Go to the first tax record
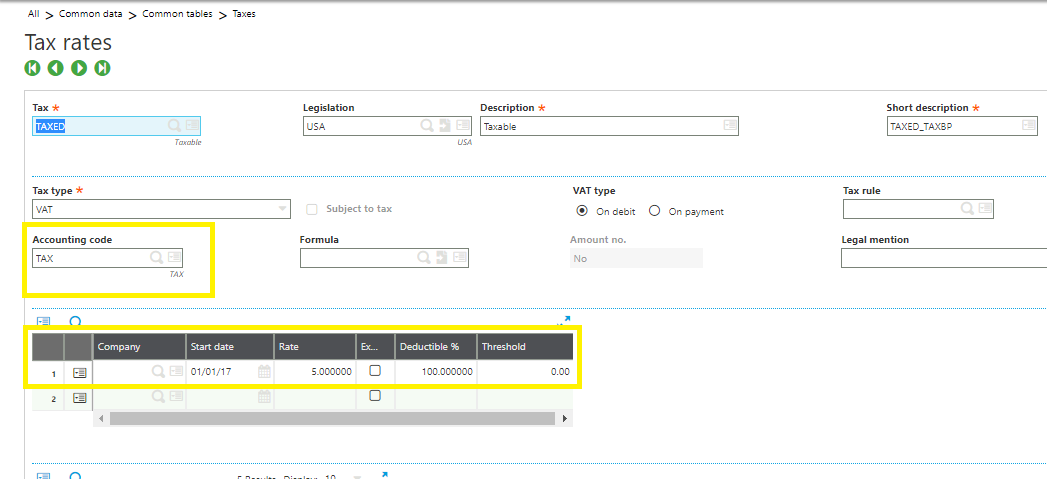This screenshot has height=479, width=1047. [x=33, y=68]
